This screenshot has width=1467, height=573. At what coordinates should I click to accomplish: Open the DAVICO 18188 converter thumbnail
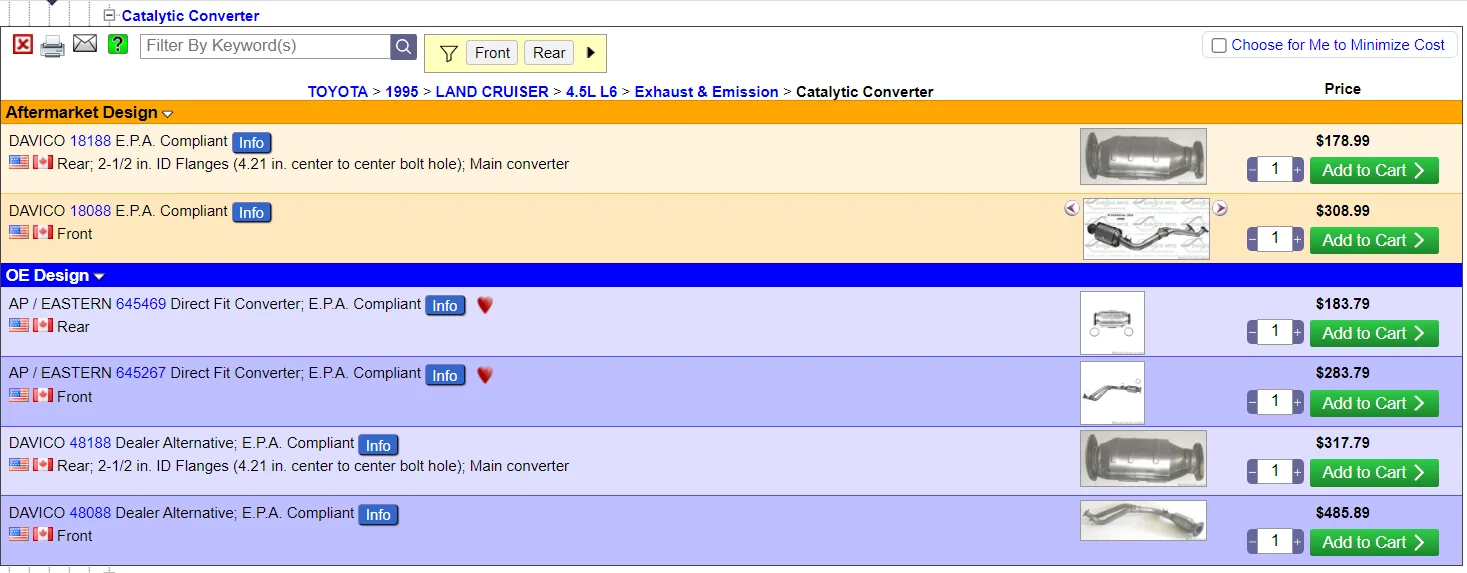click(x=1143, y=156)
